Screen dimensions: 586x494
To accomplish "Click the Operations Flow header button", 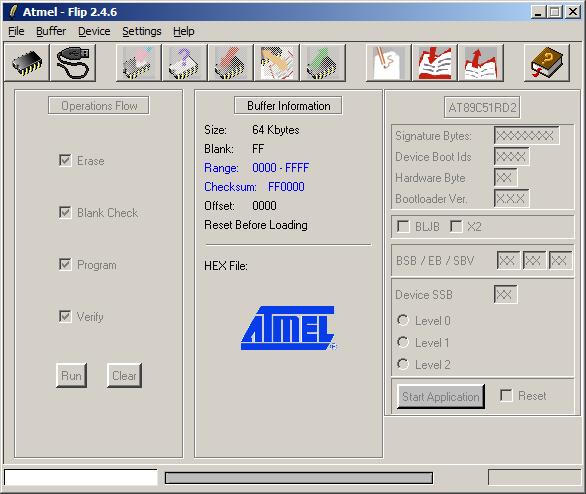I will [99, 106].
